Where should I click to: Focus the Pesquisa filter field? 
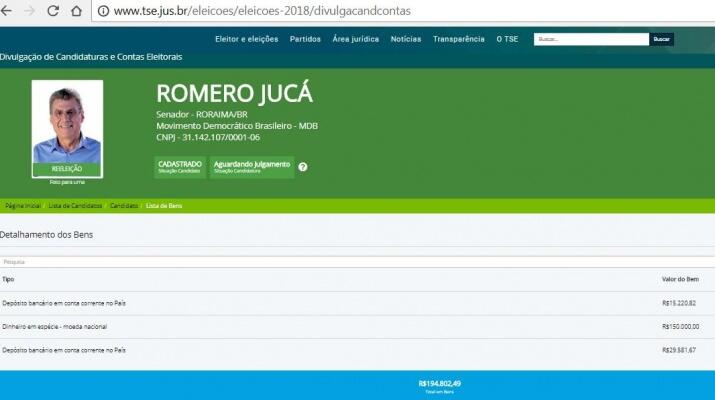tap(358, 262)
